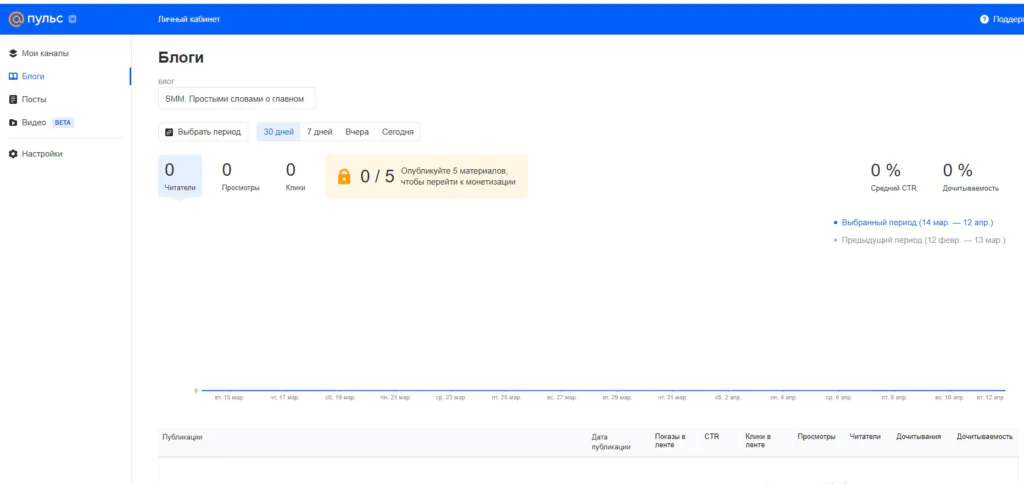Click the Блоги book icon
This screenshot has height=484, width=1024.
tap(13, 76)
